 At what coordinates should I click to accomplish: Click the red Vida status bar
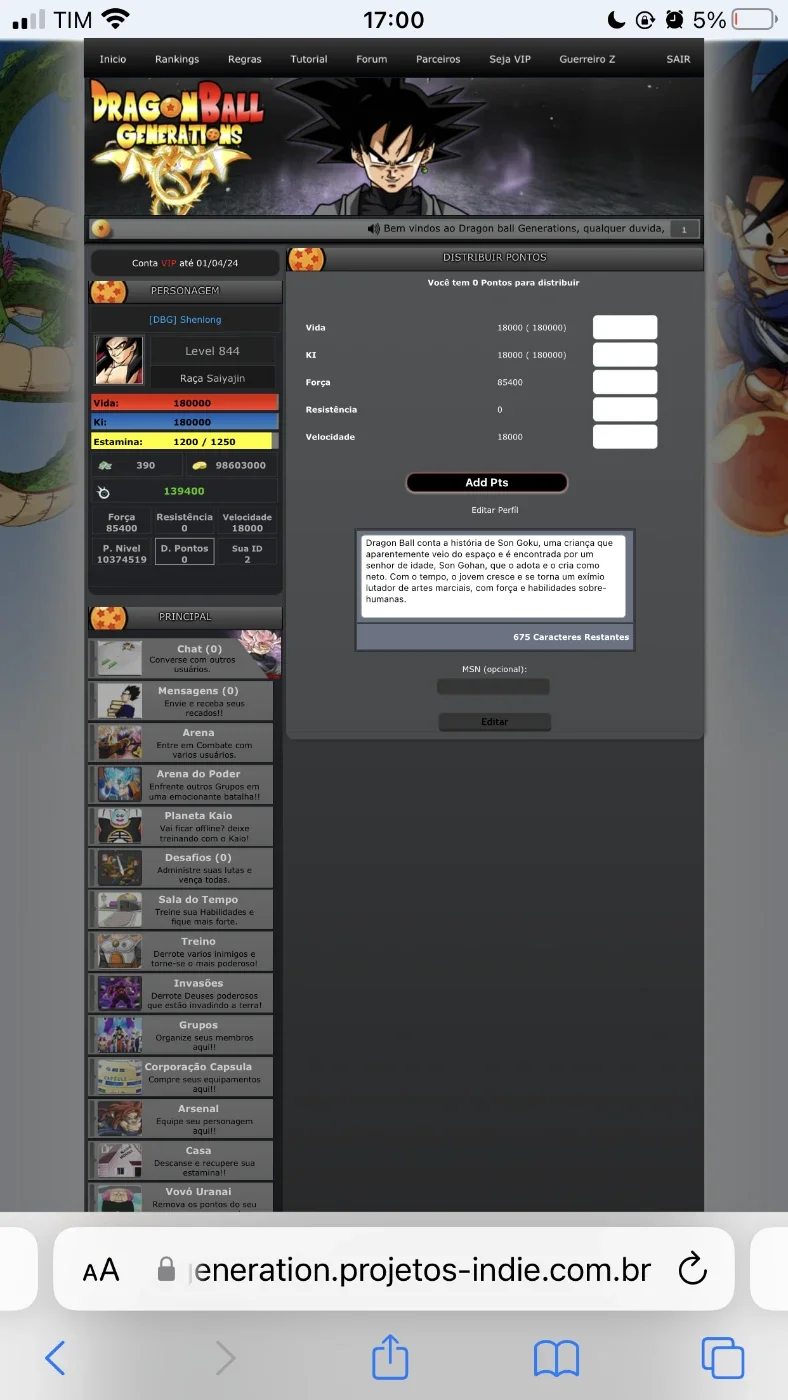(x=184, y=403)
